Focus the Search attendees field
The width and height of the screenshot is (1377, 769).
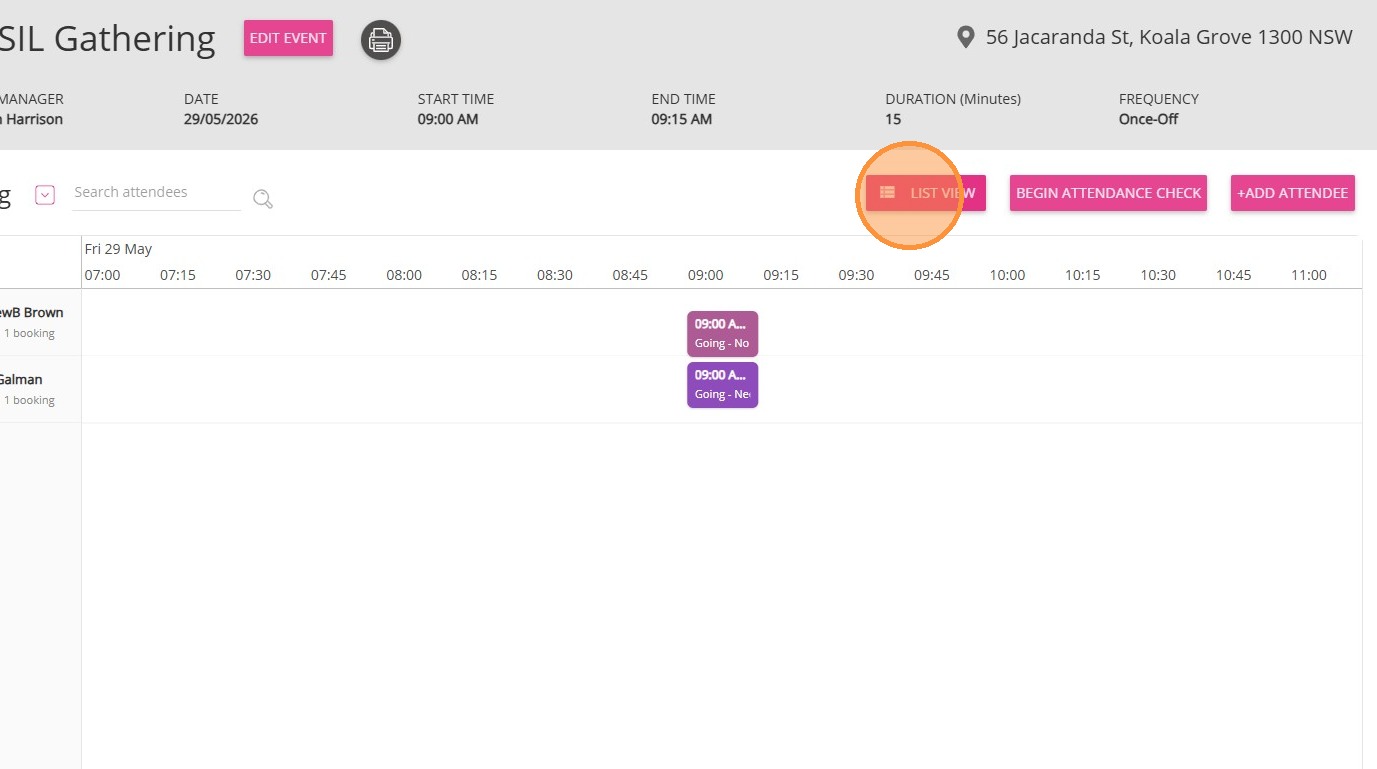pos(157,193)
